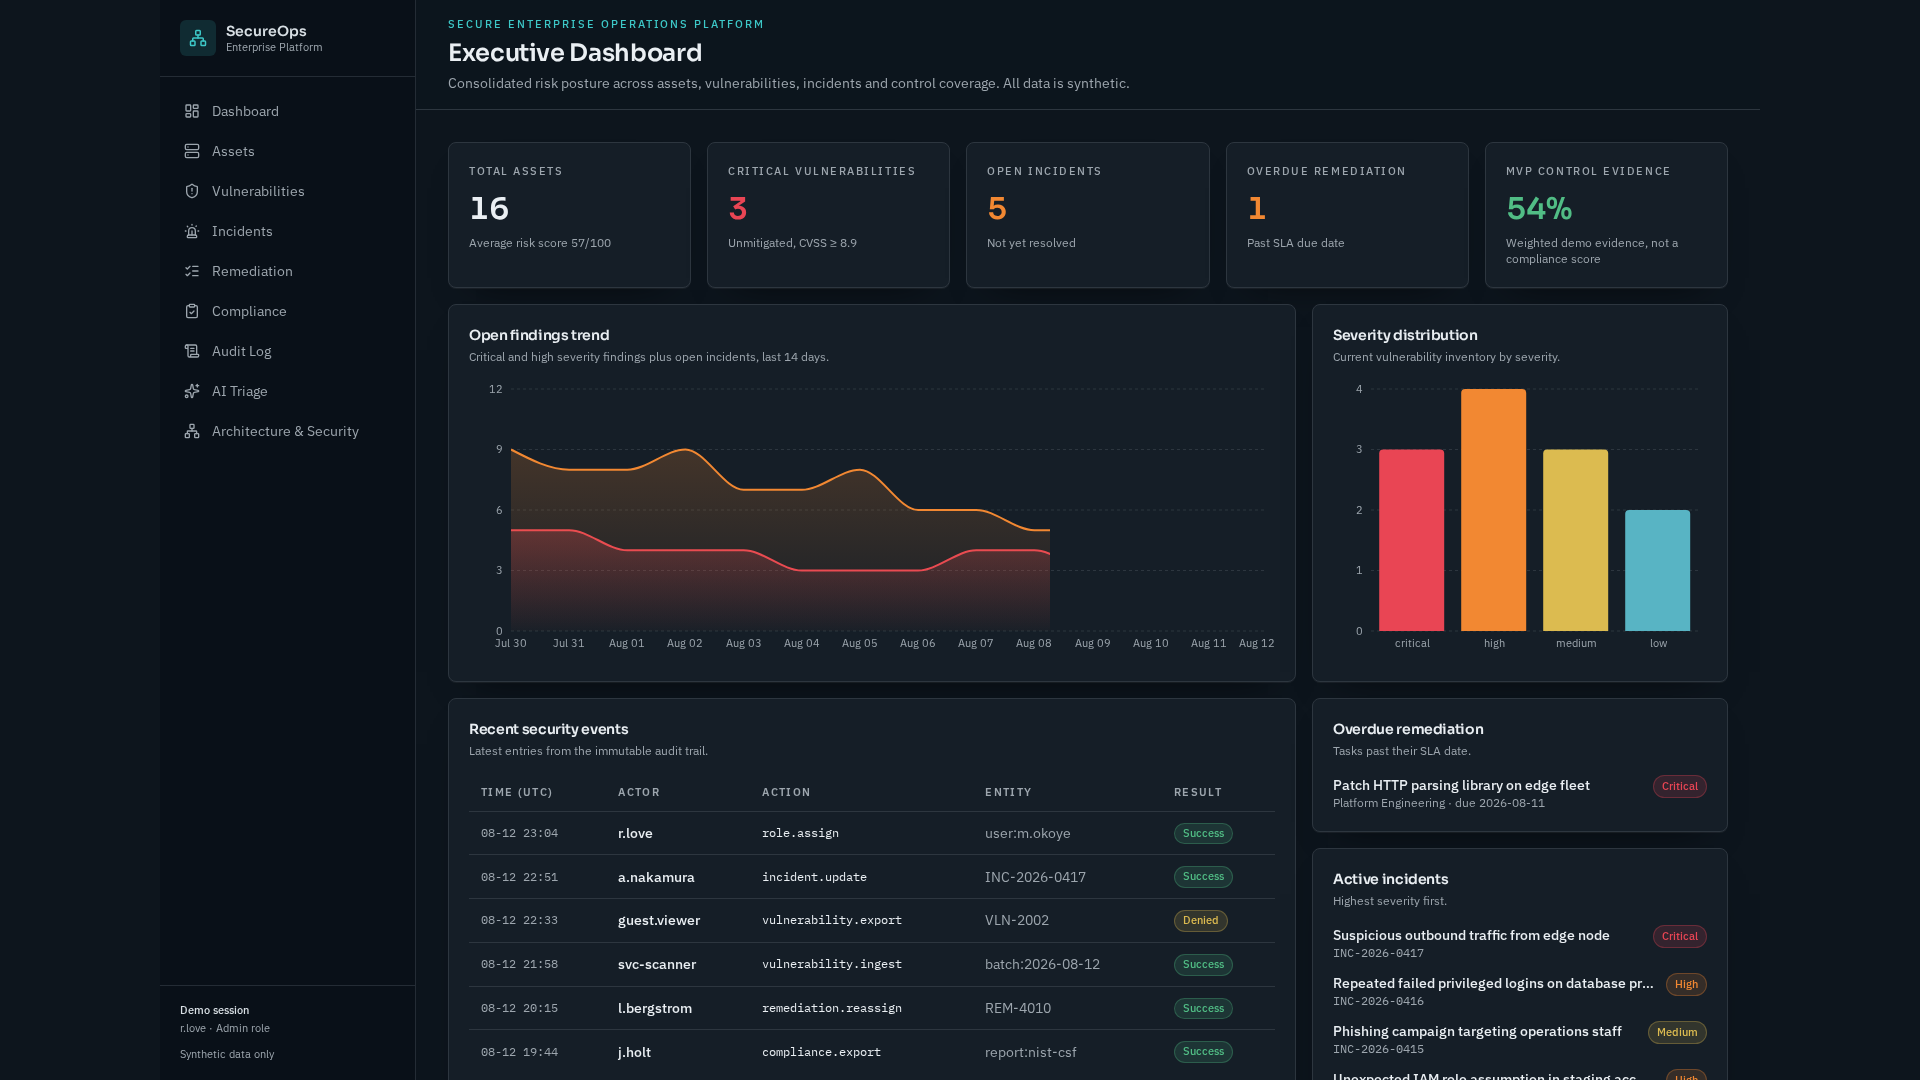Open the Dashboard nav item
Screen dimensions: 1920x1080
tap(287, 111)
